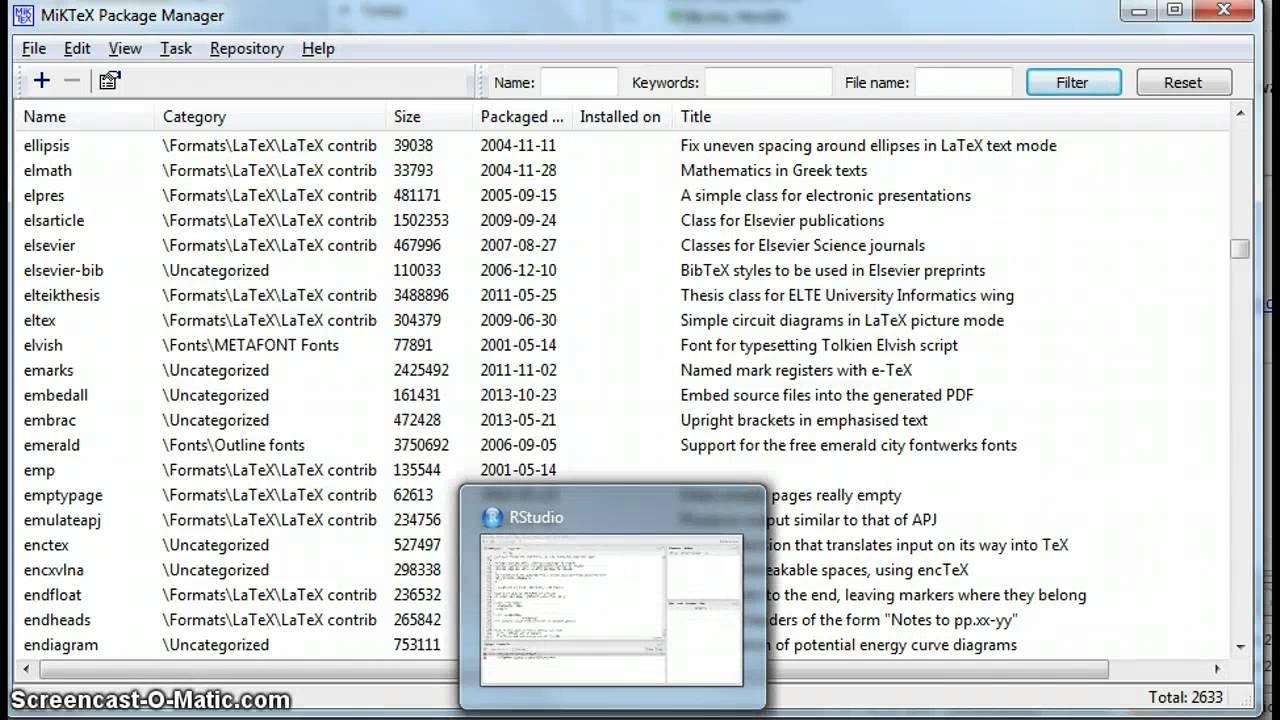This screenshot has width=1280, height=720.
Task: Click the MiKTeX title bar icon
Action: point(24,15)
